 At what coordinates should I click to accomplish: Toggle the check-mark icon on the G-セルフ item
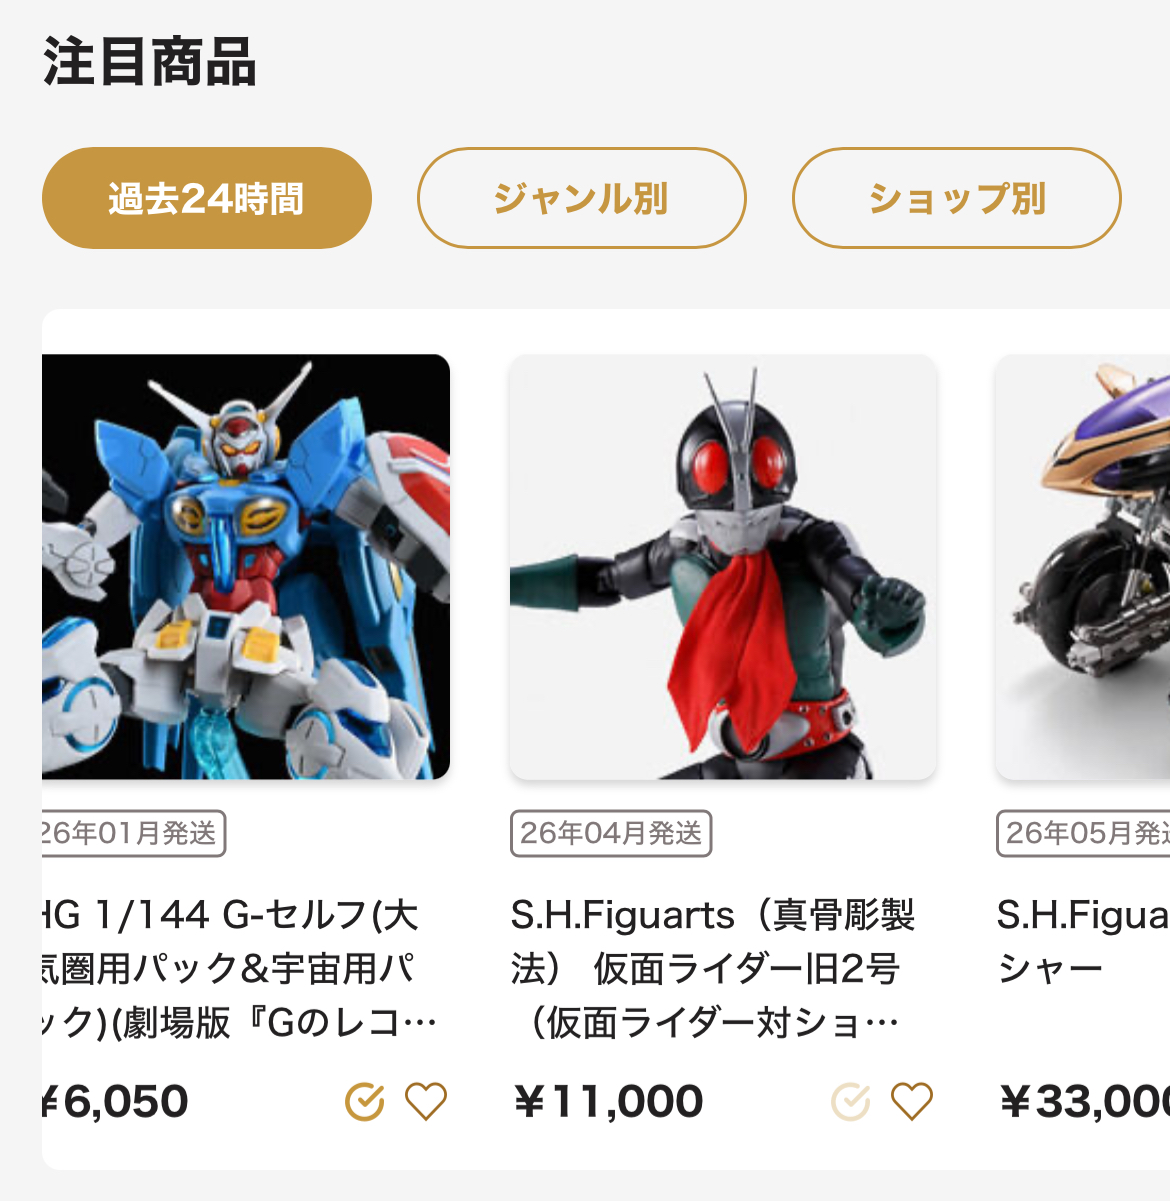coord(365,1102)
